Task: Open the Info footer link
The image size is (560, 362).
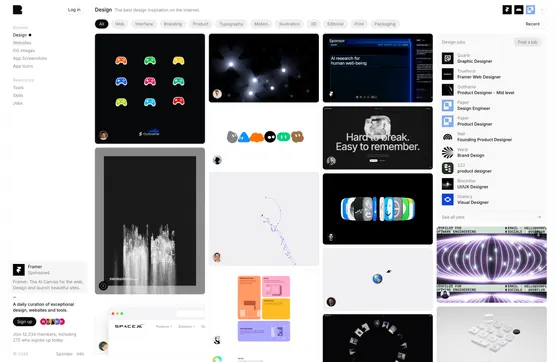Action: tap(80, 354)
